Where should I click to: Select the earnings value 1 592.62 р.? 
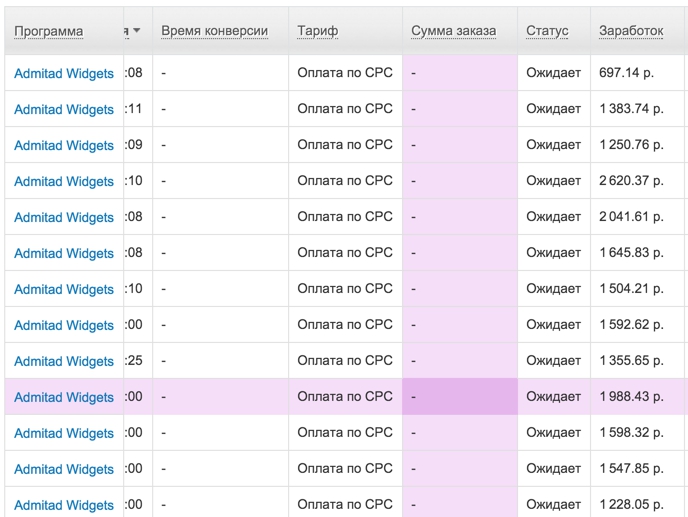(631, 325)
